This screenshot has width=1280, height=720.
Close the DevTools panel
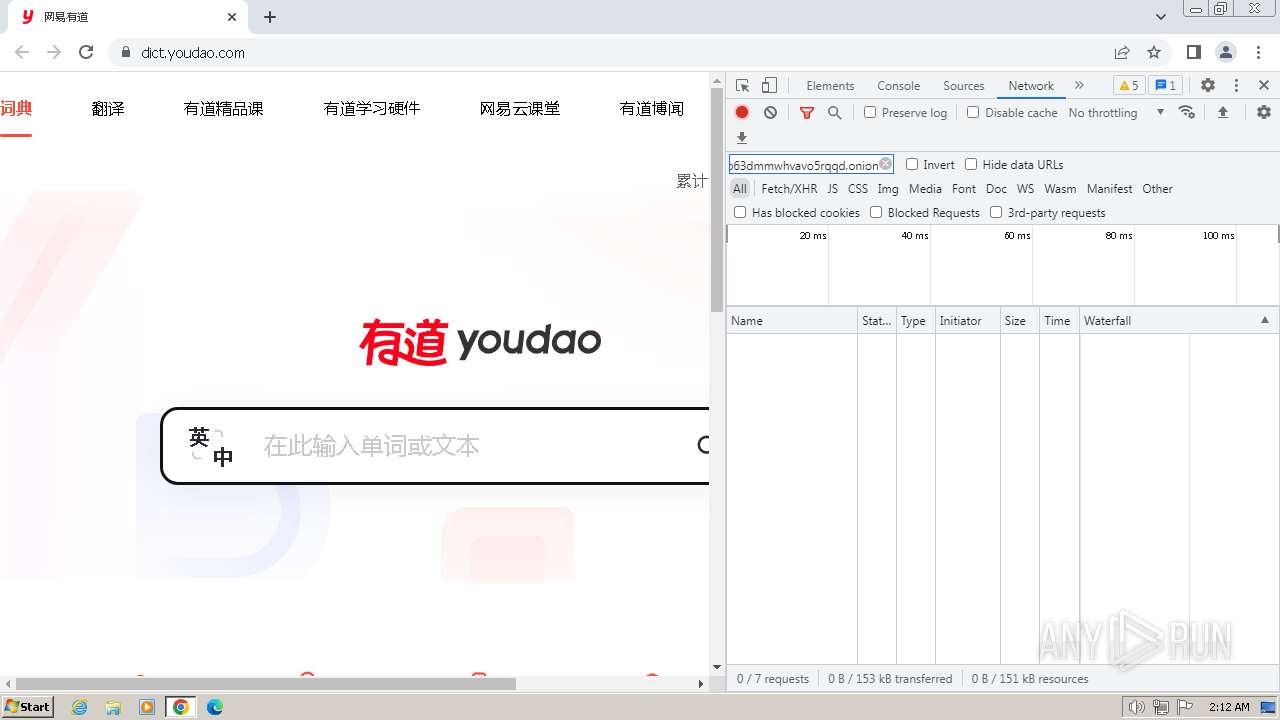pyautogui.click(x=1264, y=85)
